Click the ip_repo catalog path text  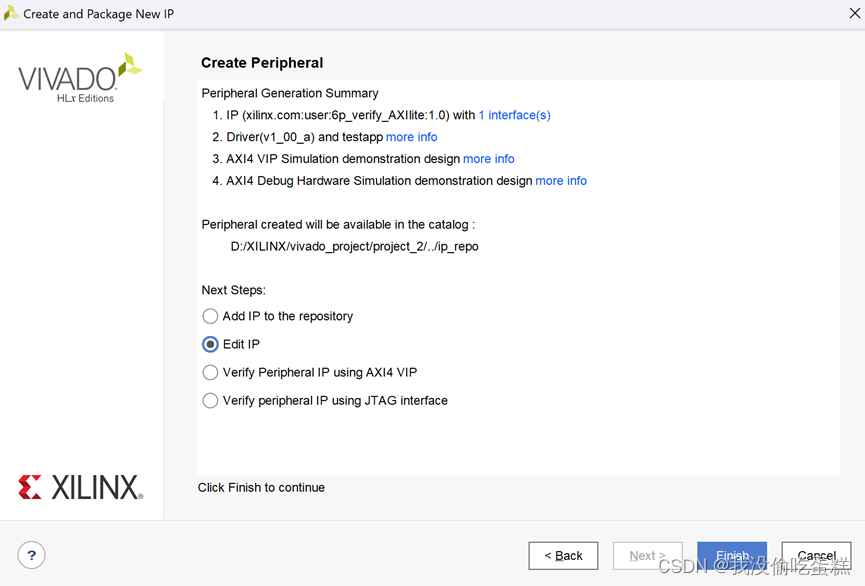point(354,246)
